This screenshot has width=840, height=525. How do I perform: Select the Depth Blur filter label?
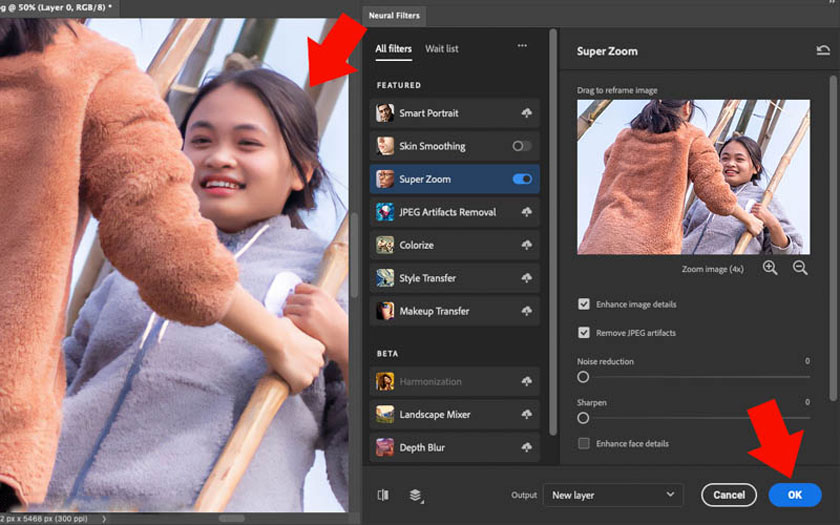click(x=422, y=447)
